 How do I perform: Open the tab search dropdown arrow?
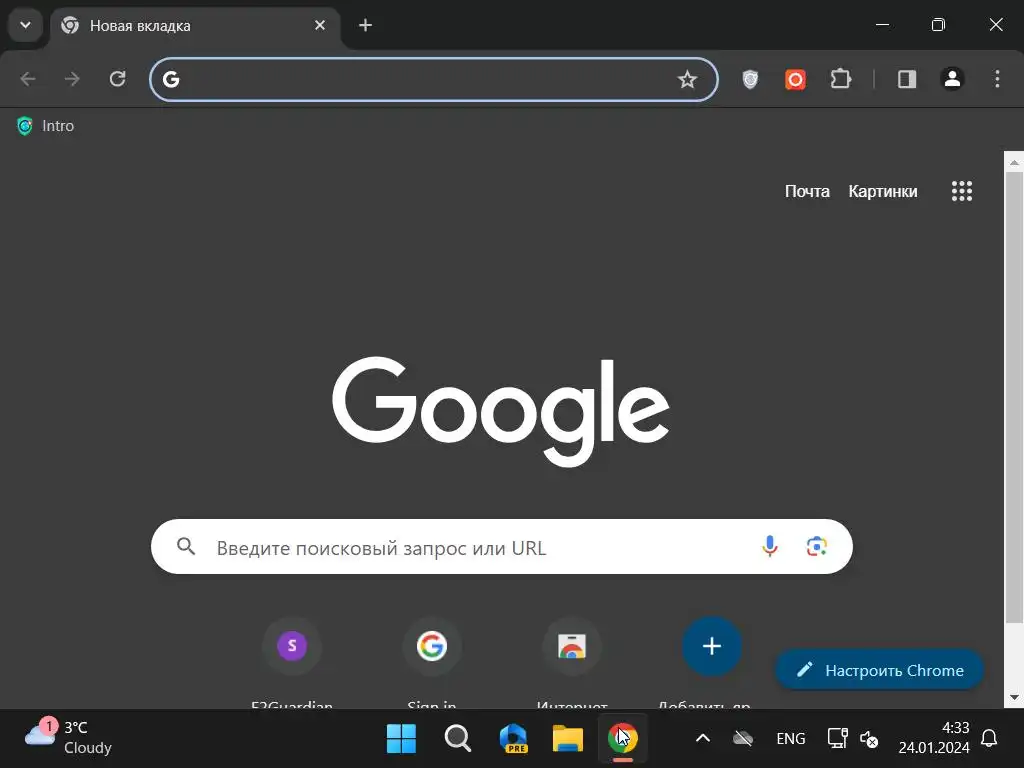pyautogui.click(x=25, y=25)
